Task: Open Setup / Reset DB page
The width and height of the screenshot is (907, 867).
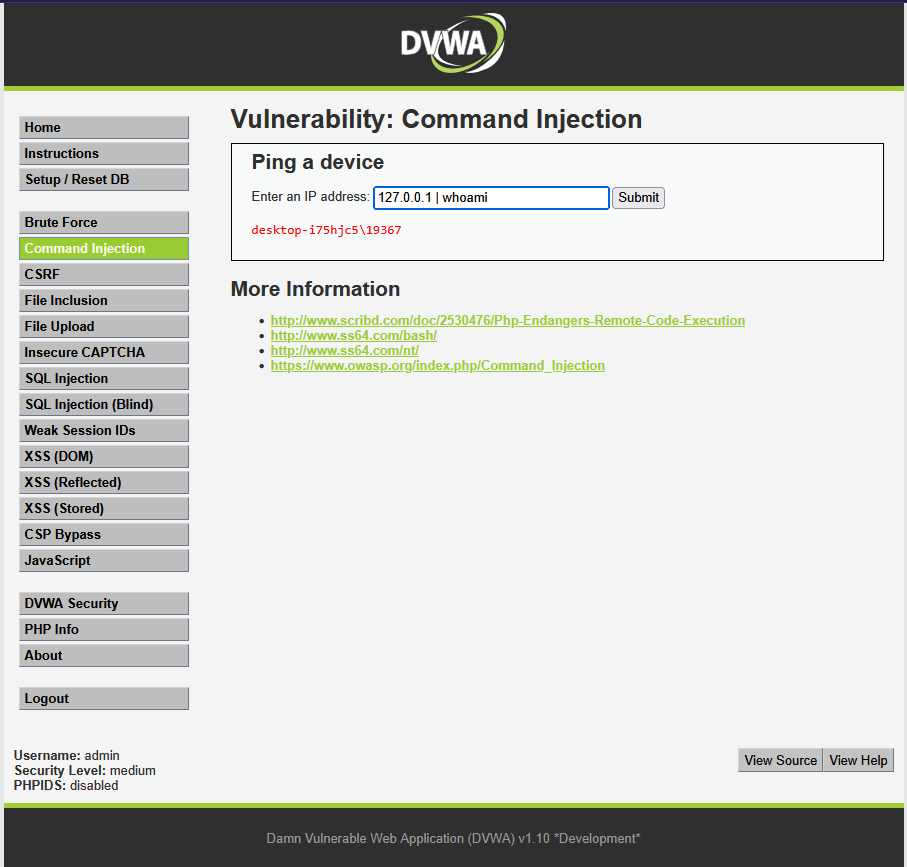Action: tap(104, 179)
